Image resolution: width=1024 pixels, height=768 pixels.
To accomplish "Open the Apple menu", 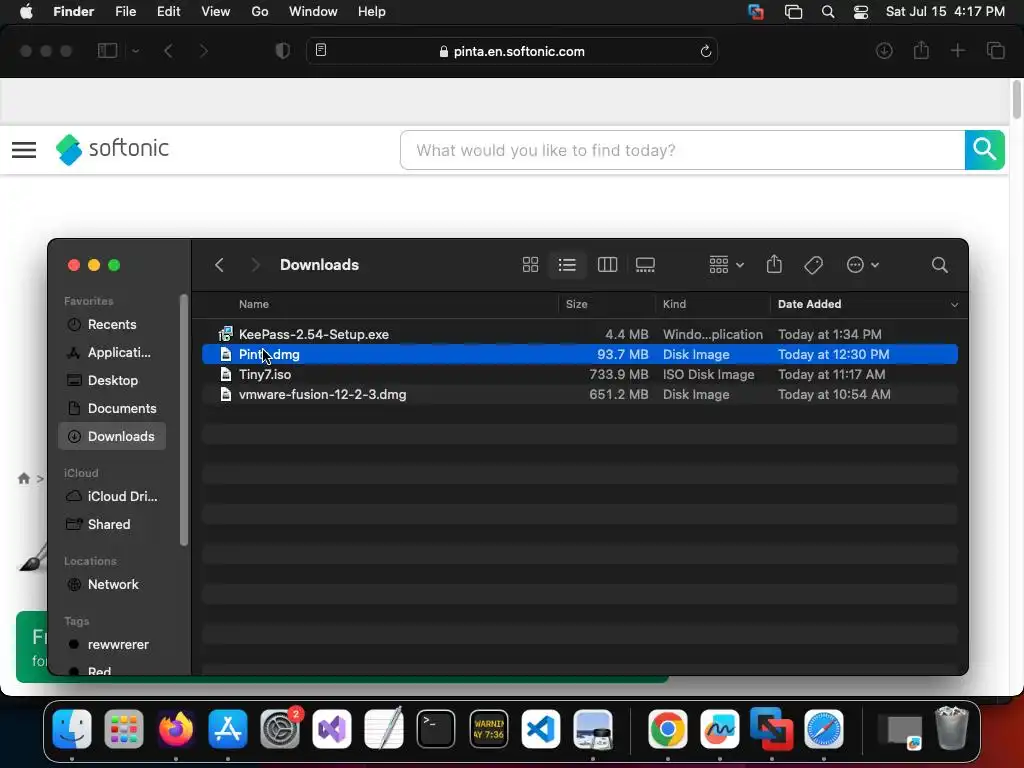I will [x=26, y=12].
